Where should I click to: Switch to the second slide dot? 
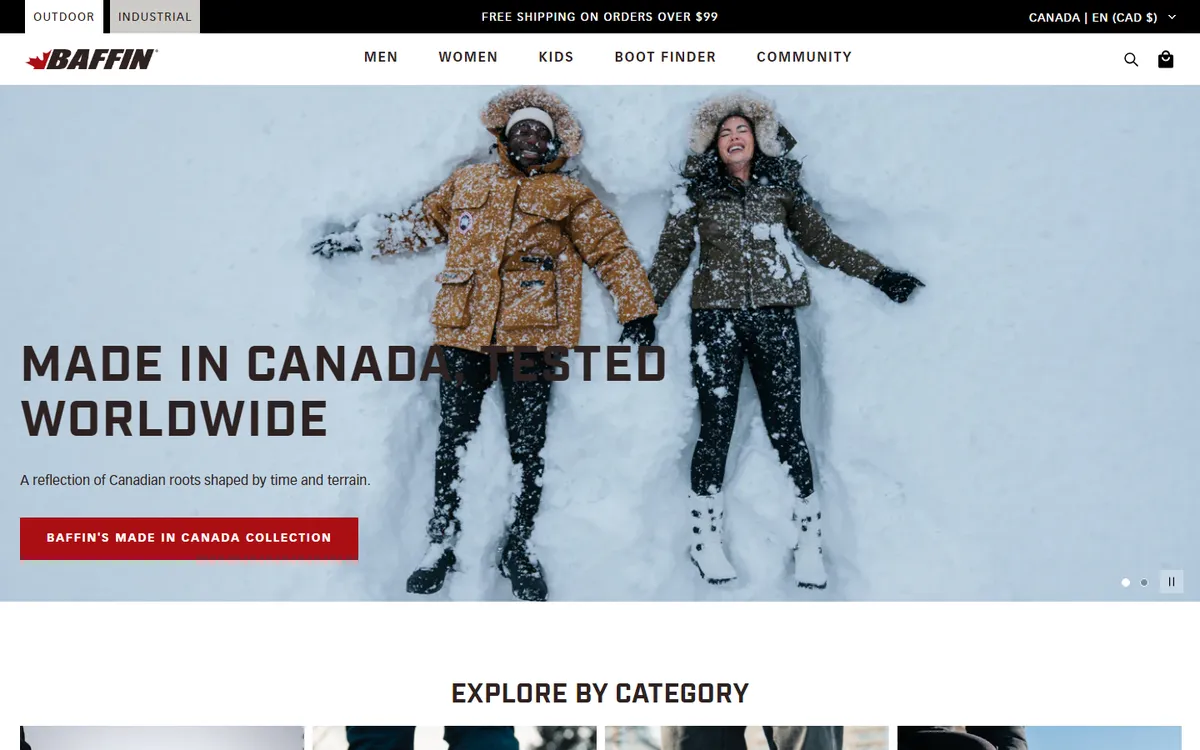1145,582
